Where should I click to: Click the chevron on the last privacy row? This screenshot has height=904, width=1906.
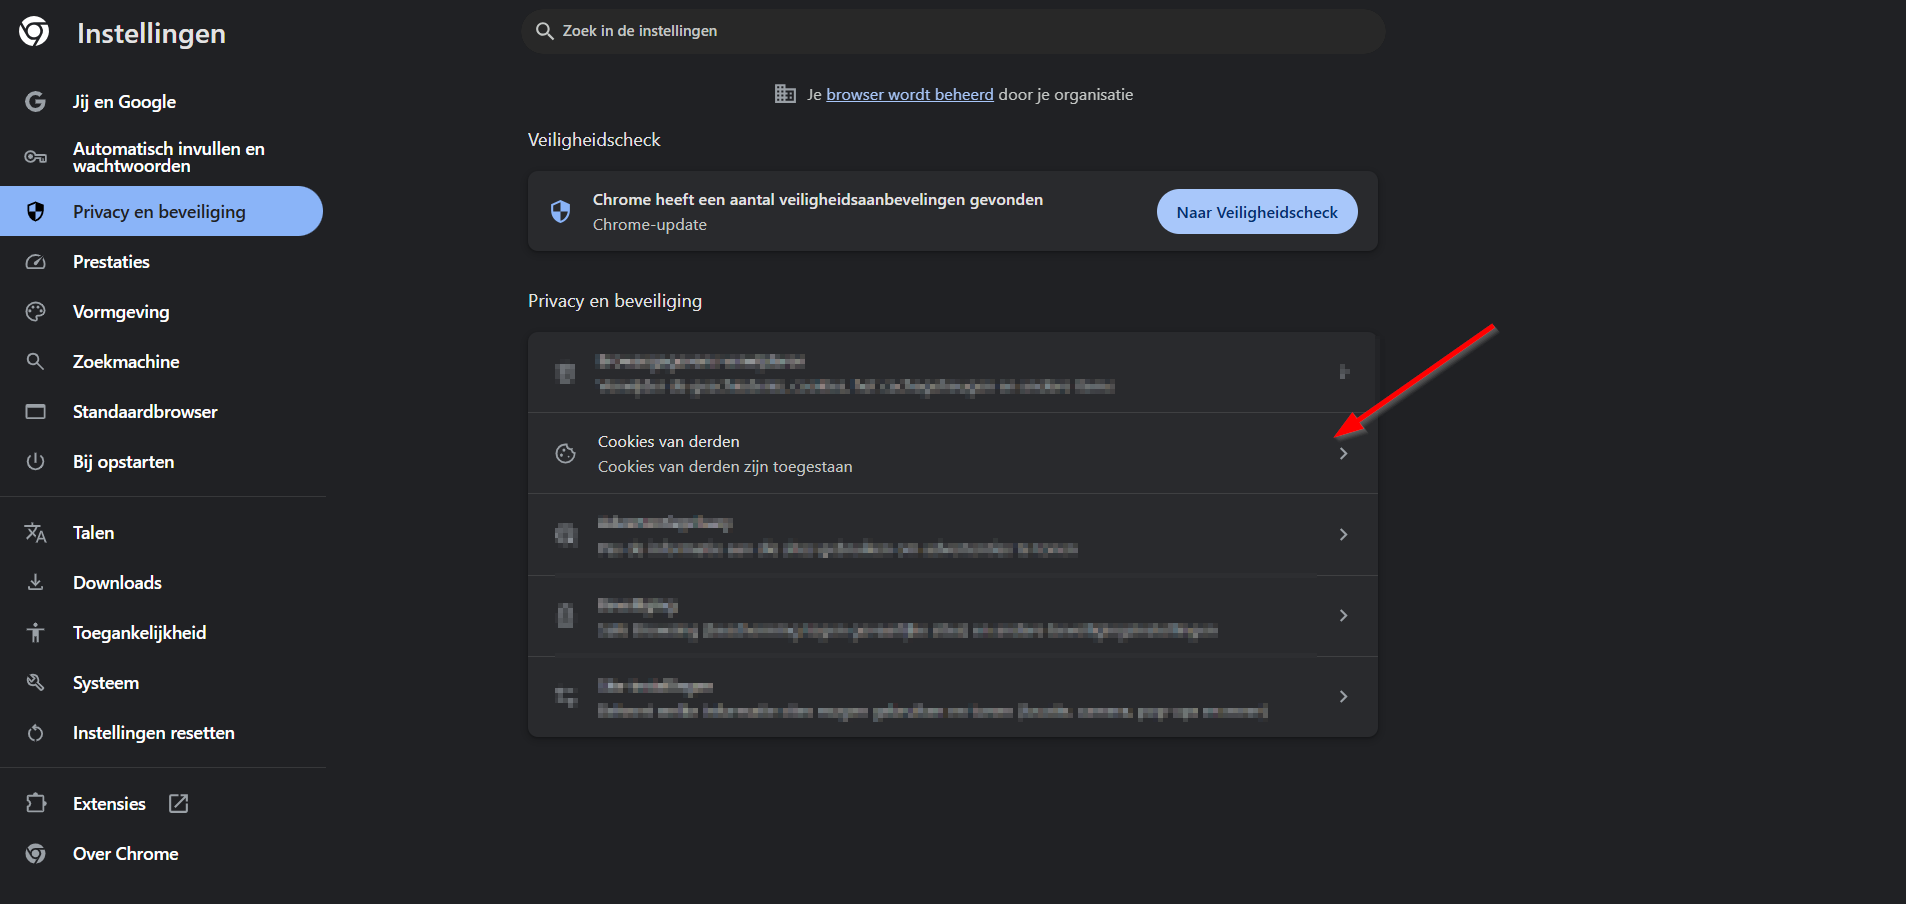pyautogui.click(x=1343, y=697)
